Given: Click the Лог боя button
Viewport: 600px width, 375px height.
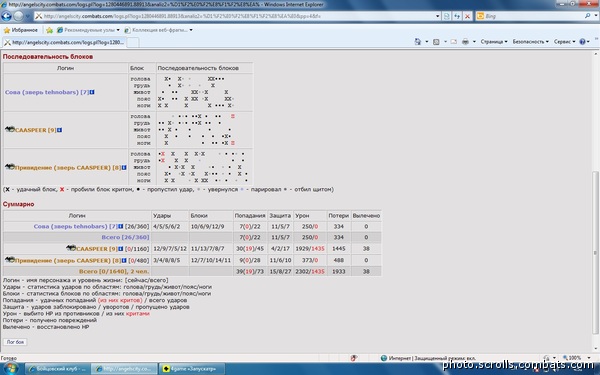Looking at the screenshot, I should [x=15, y=342].
